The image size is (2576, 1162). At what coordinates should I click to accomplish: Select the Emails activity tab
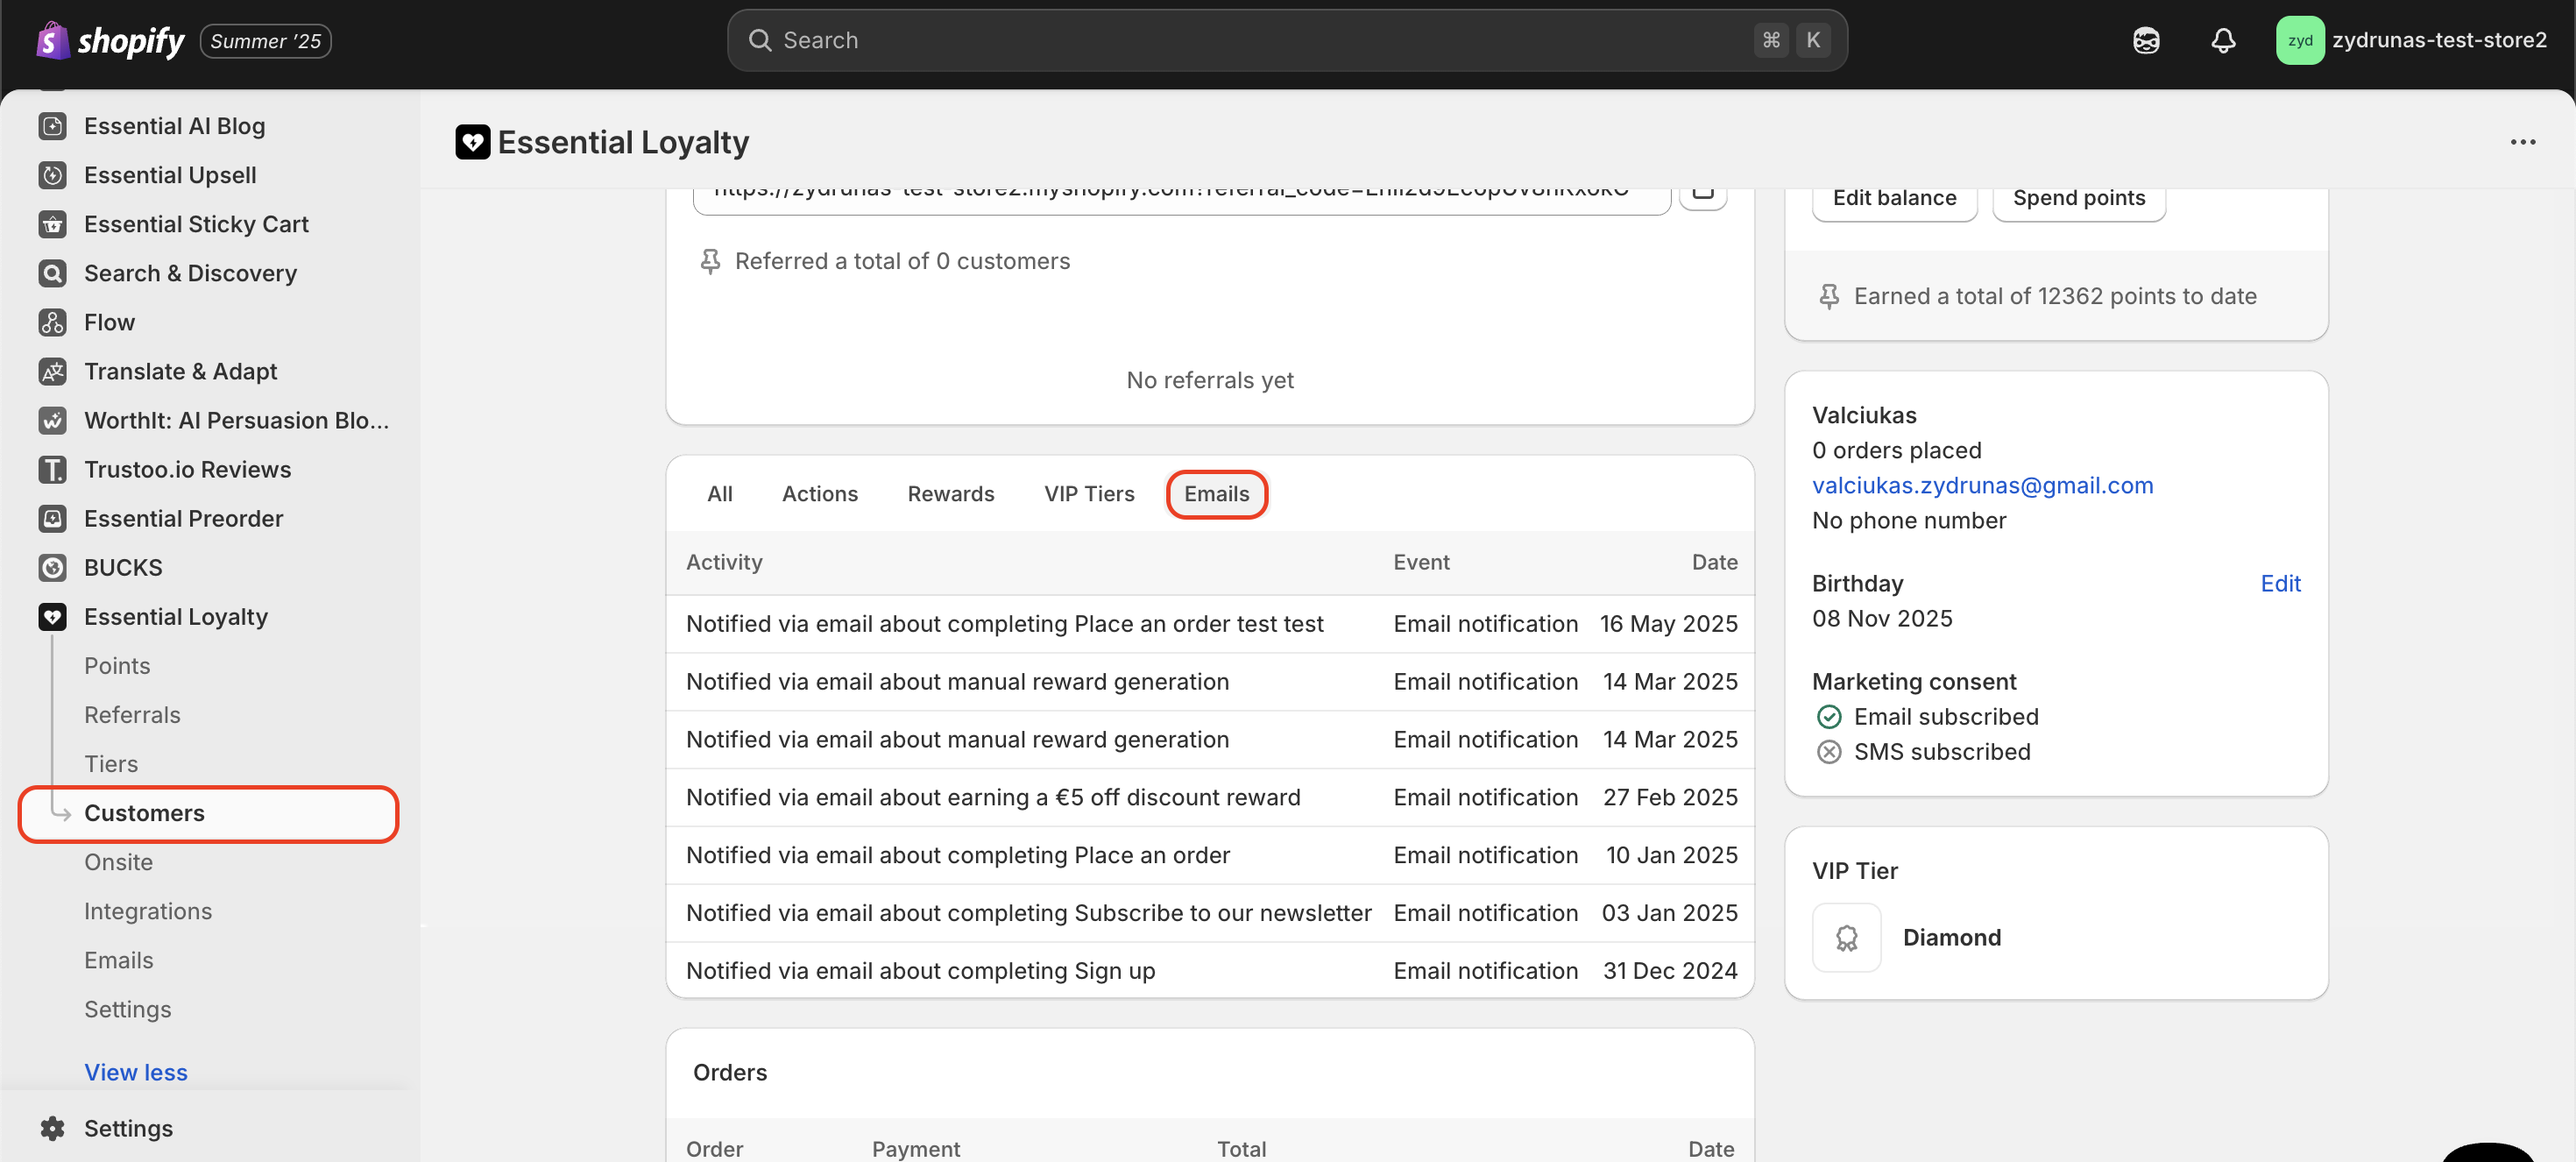[x=1217, y=493]
